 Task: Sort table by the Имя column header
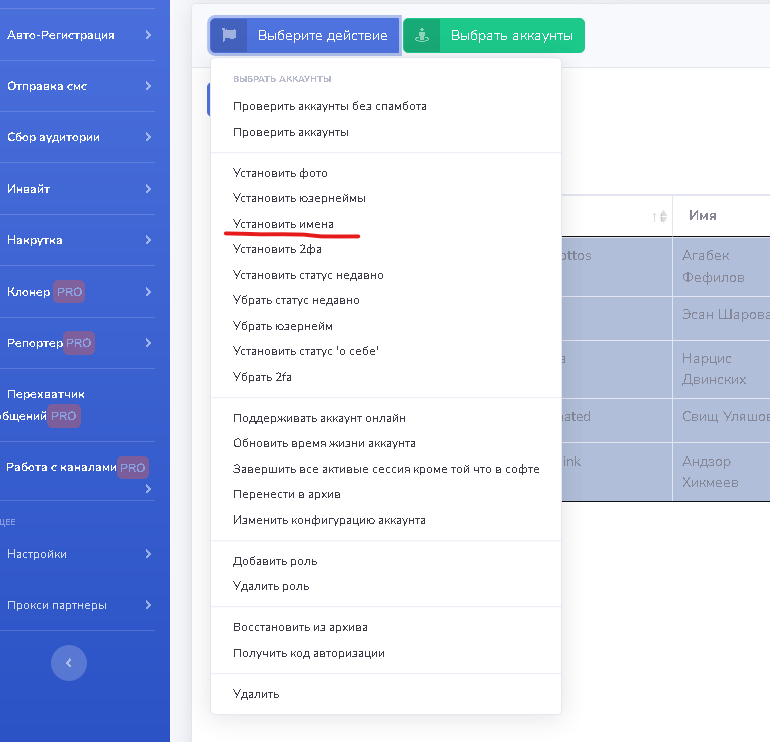(703, 216)
